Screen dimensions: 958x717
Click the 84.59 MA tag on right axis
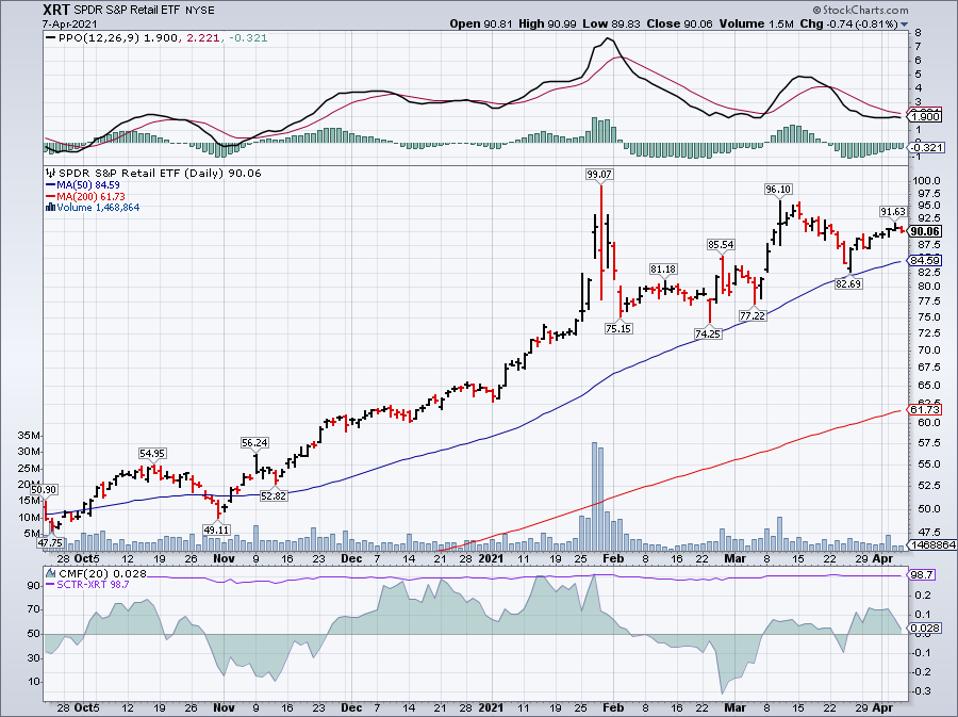pos(925,261)
